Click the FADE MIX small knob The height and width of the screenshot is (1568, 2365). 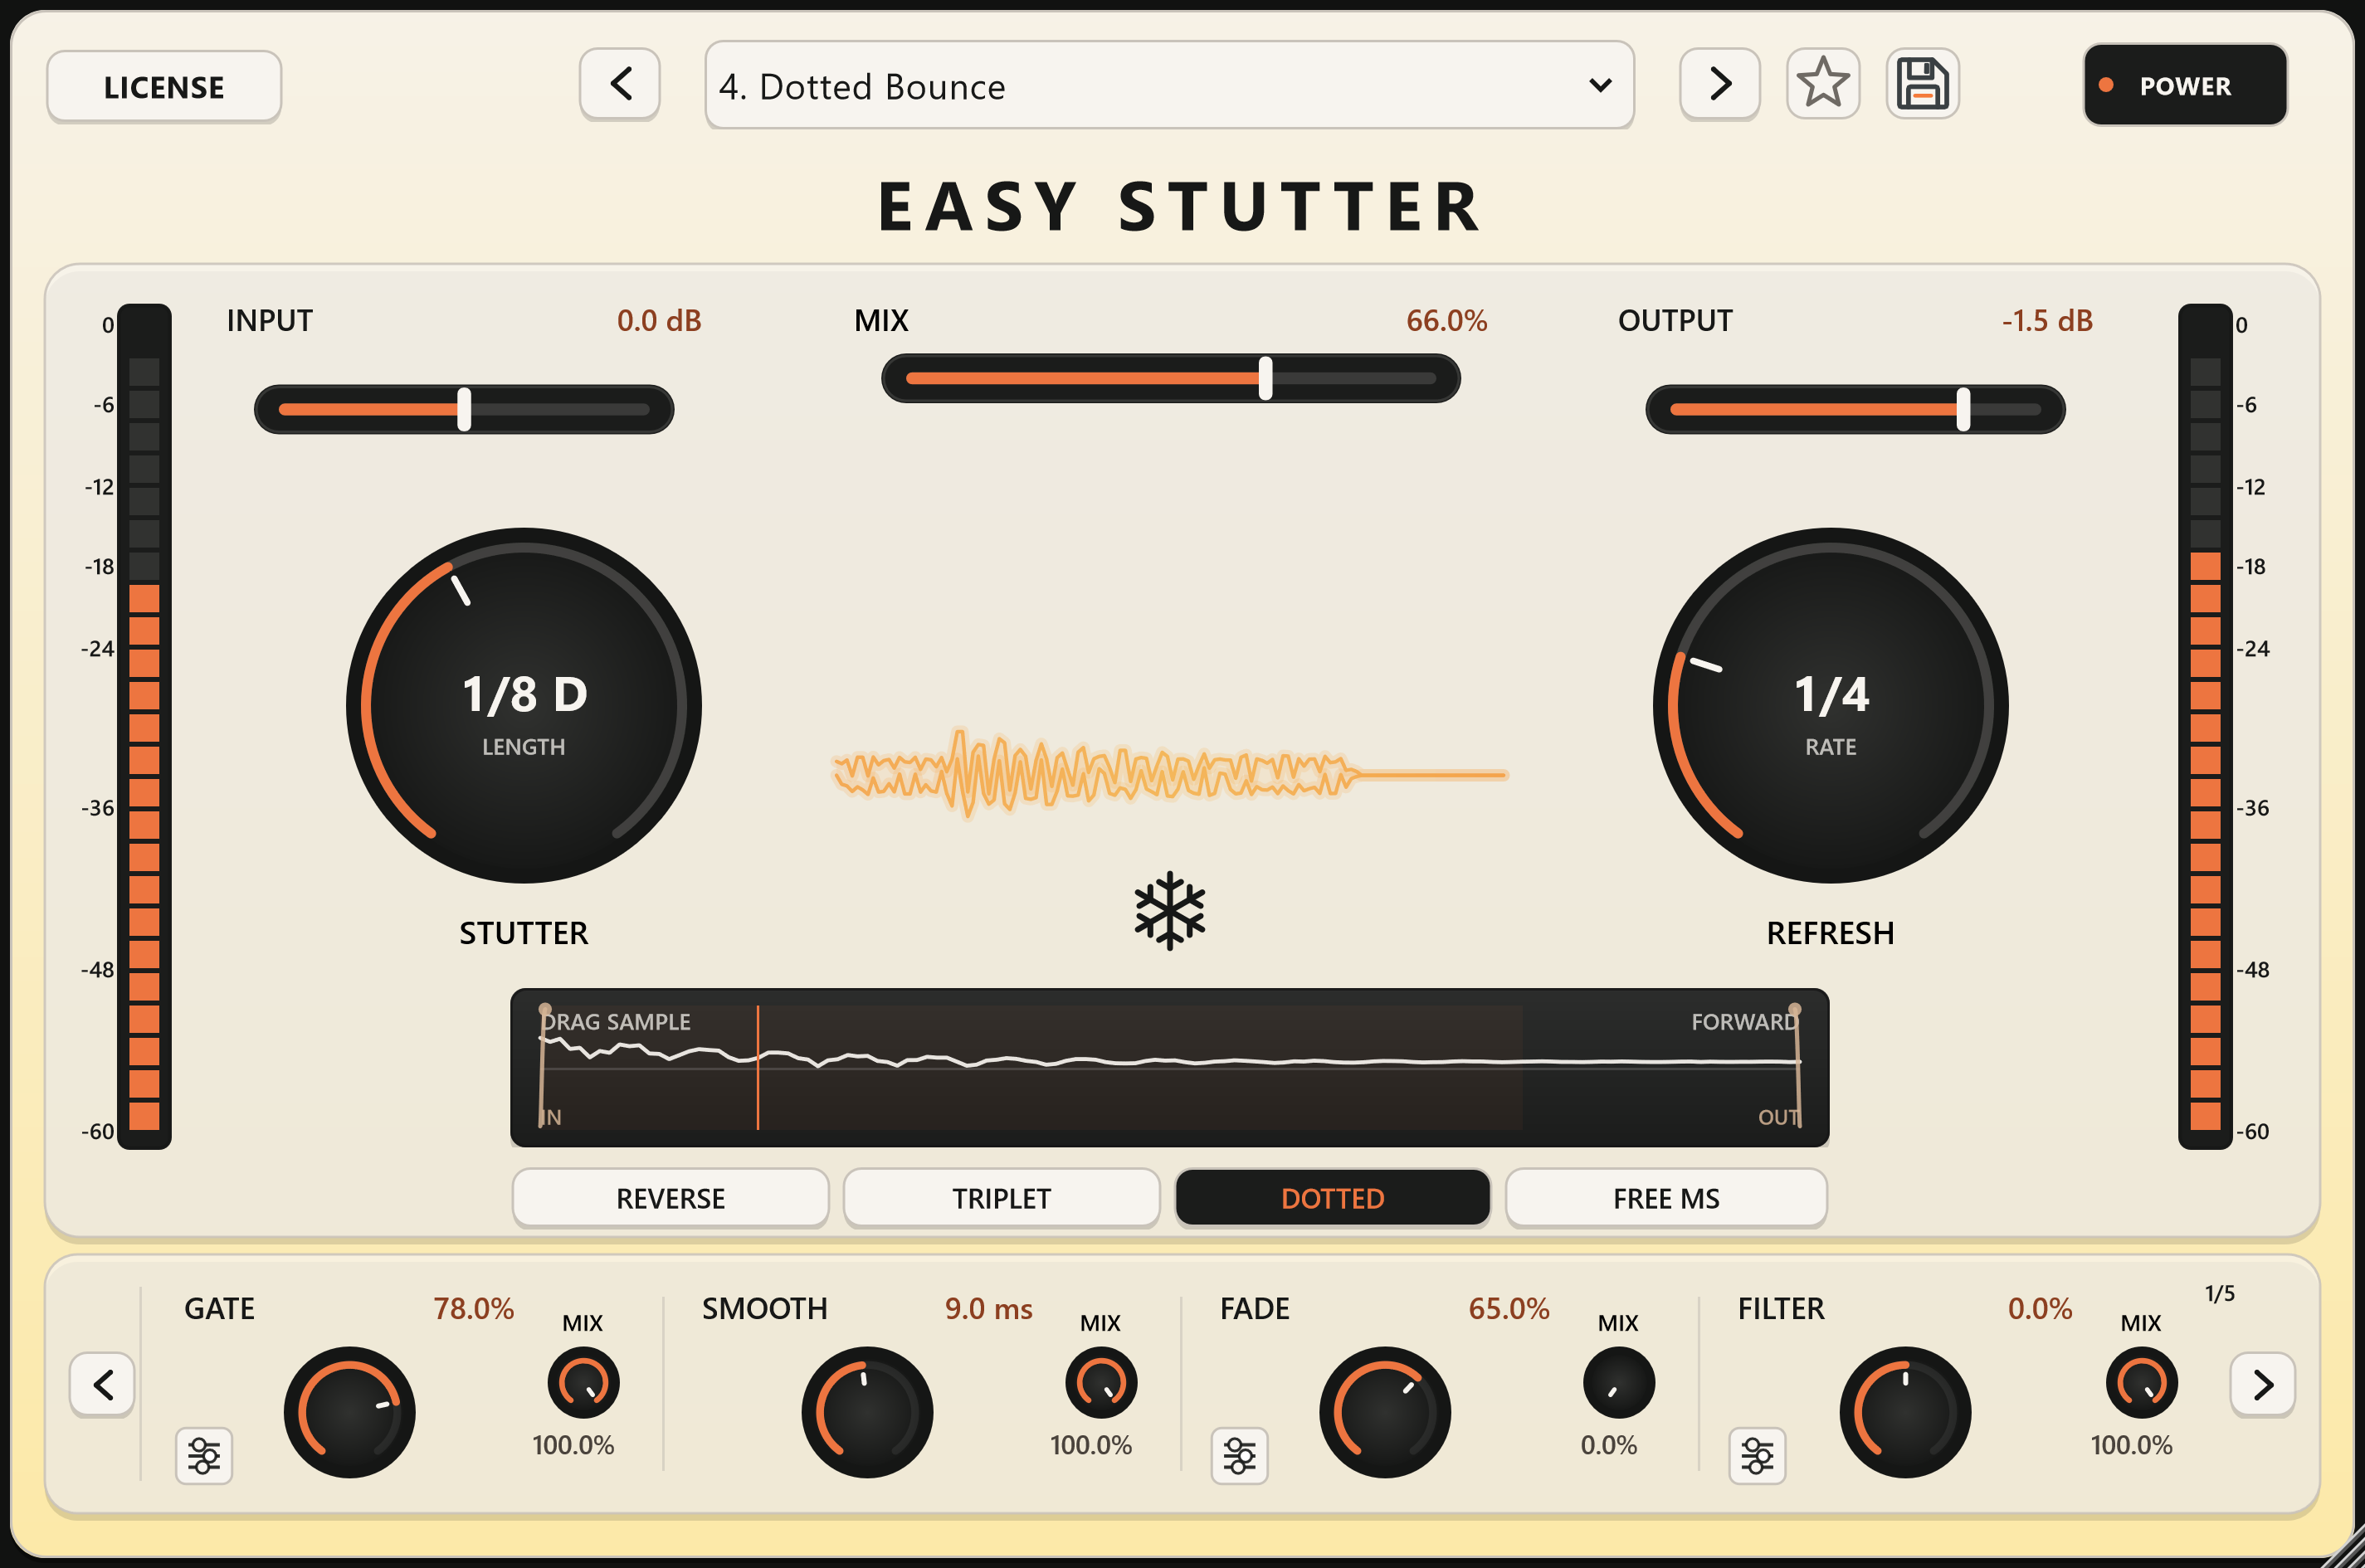(x=1619, y=1383)
